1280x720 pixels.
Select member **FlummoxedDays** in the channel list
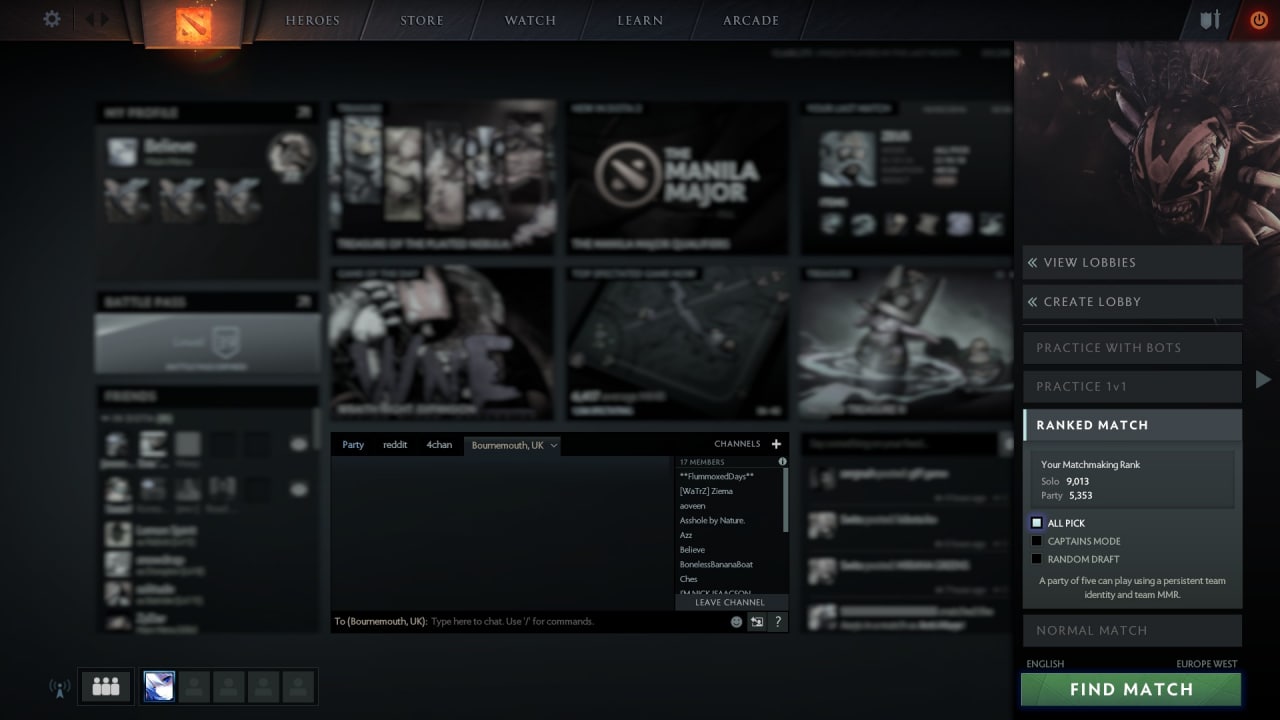click(716, 476)
